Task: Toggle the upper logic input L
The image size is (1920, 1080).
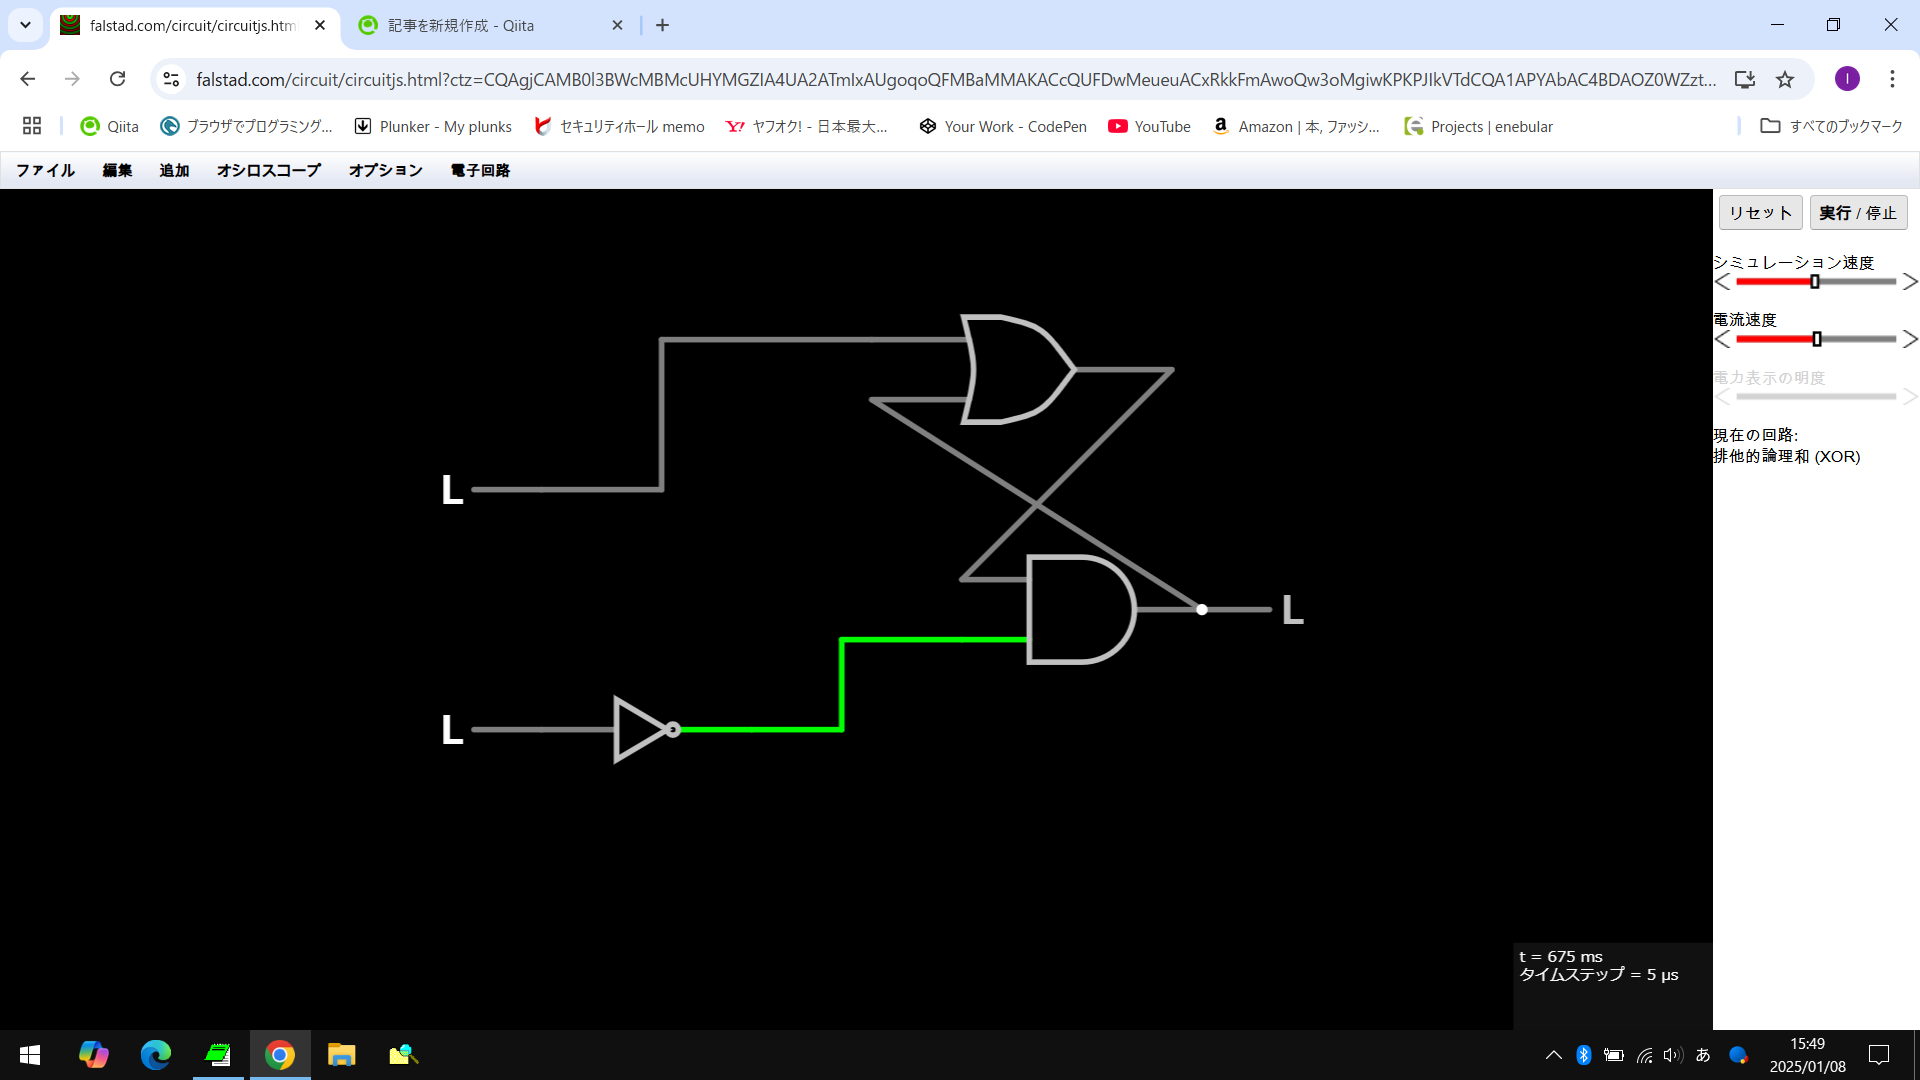Action: [452, 490]
